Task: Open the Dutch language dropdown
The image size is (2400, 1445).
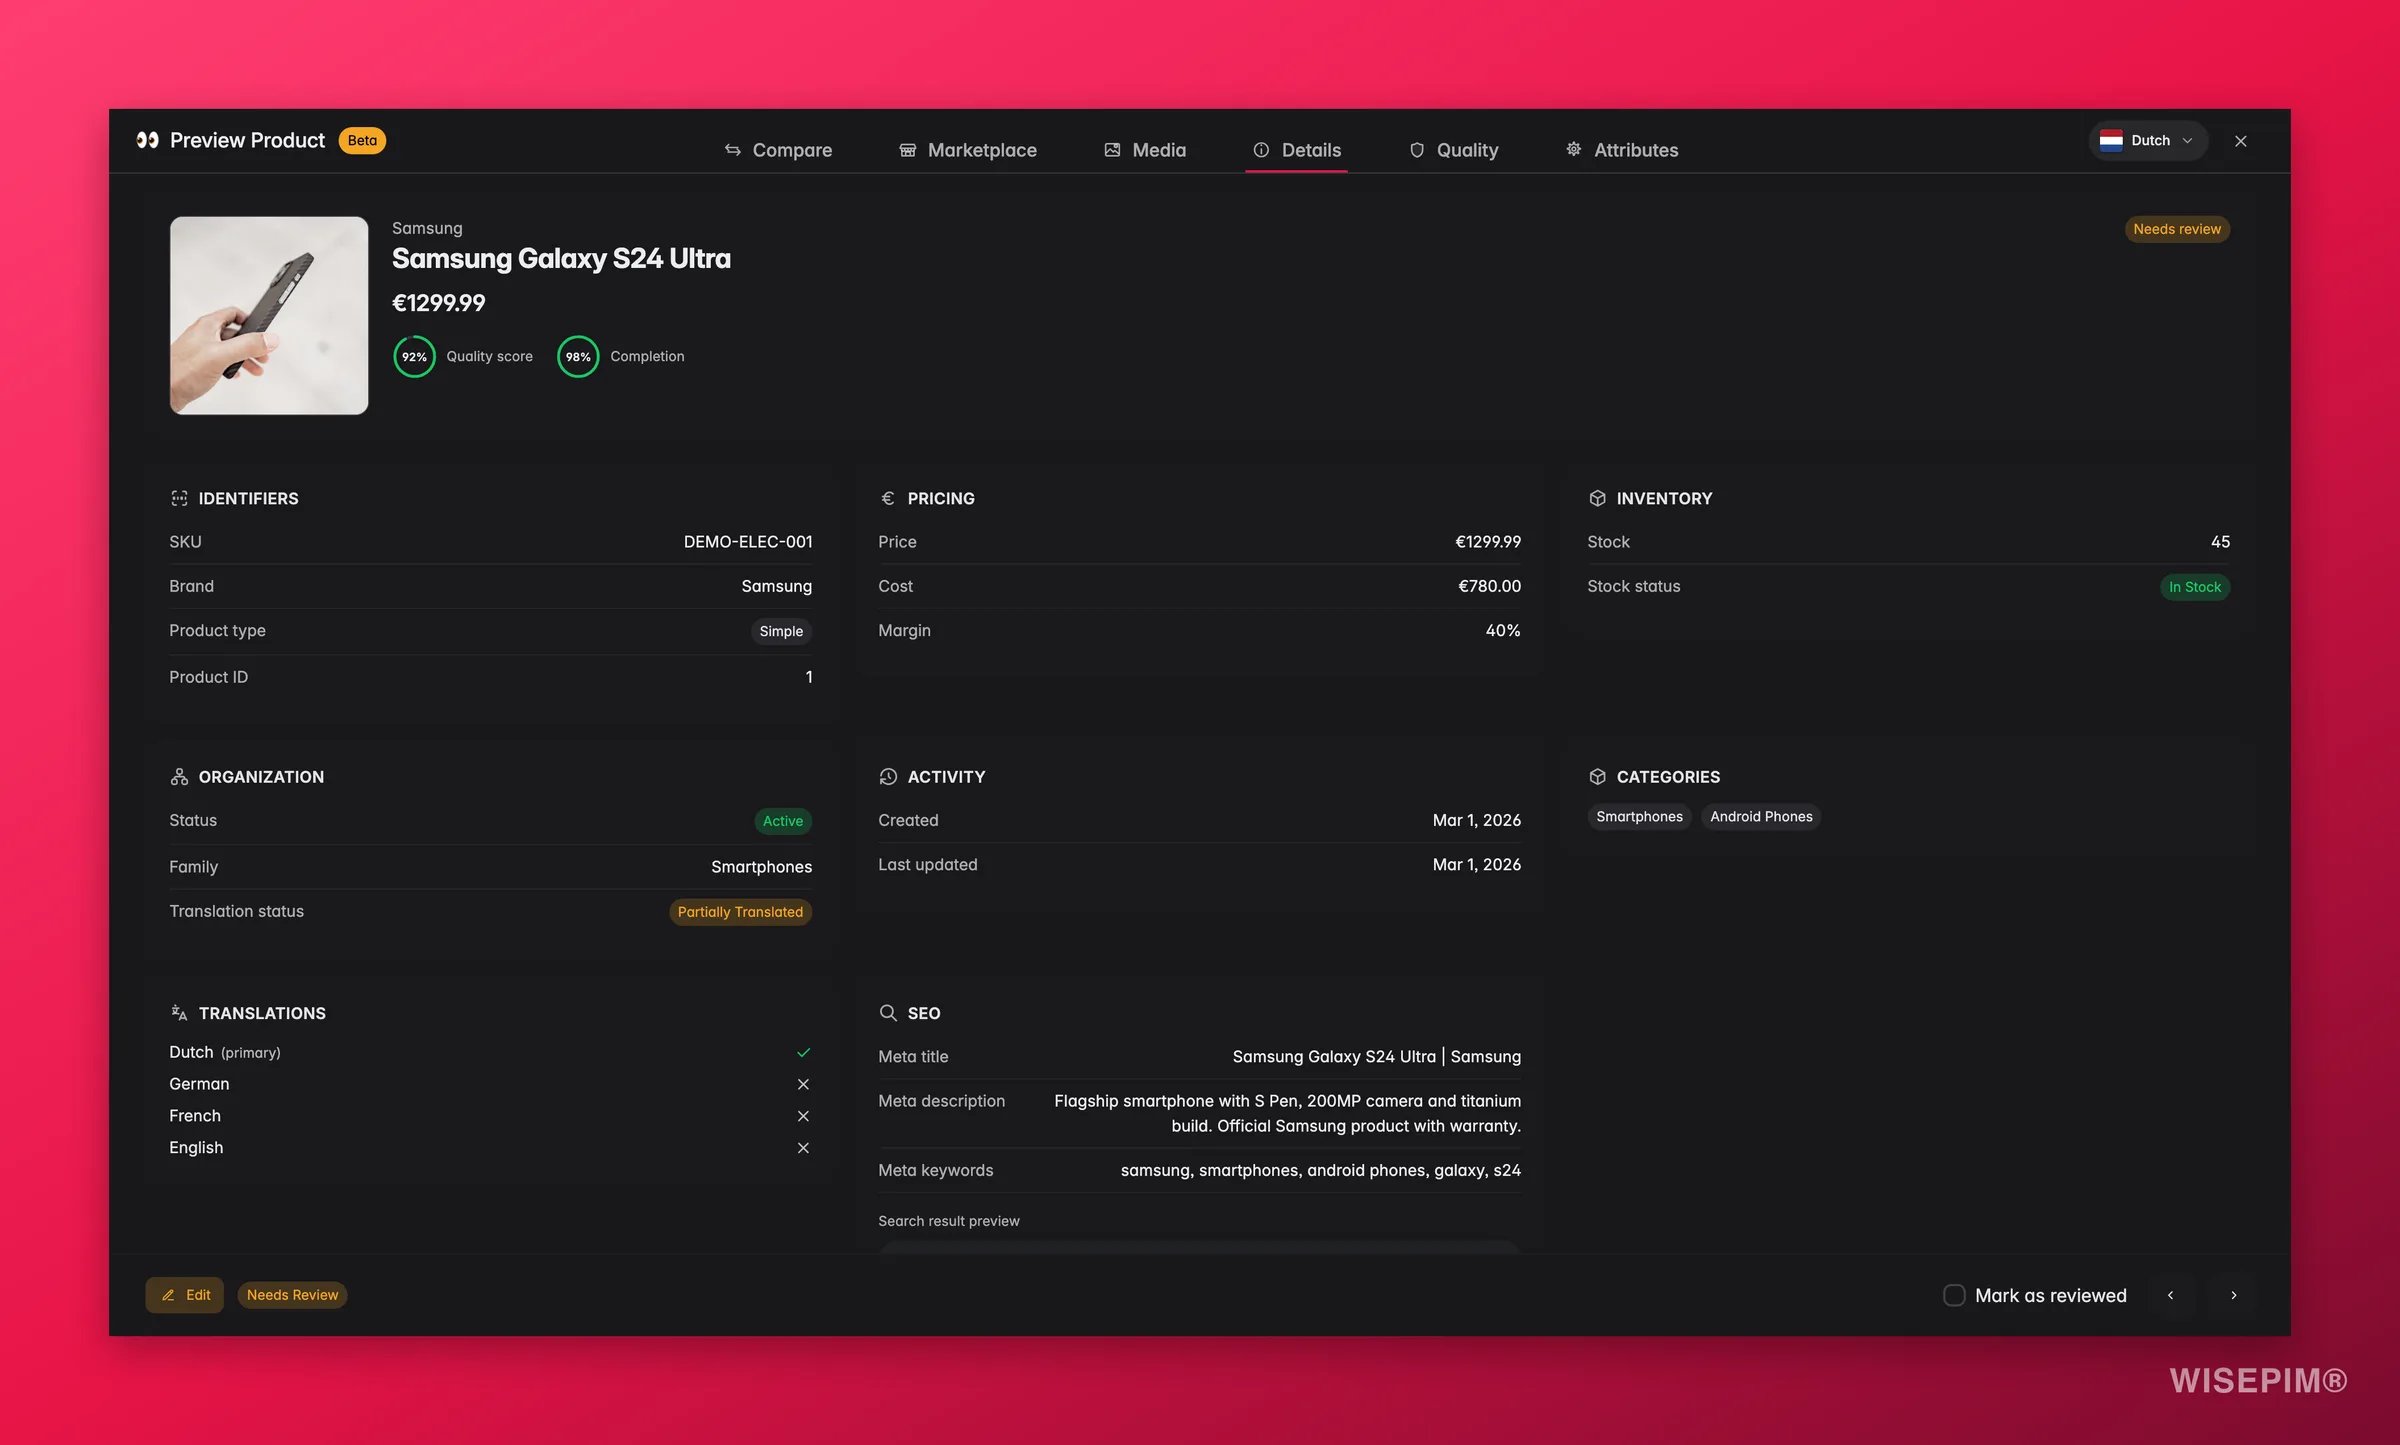Action: point(2146,141)
